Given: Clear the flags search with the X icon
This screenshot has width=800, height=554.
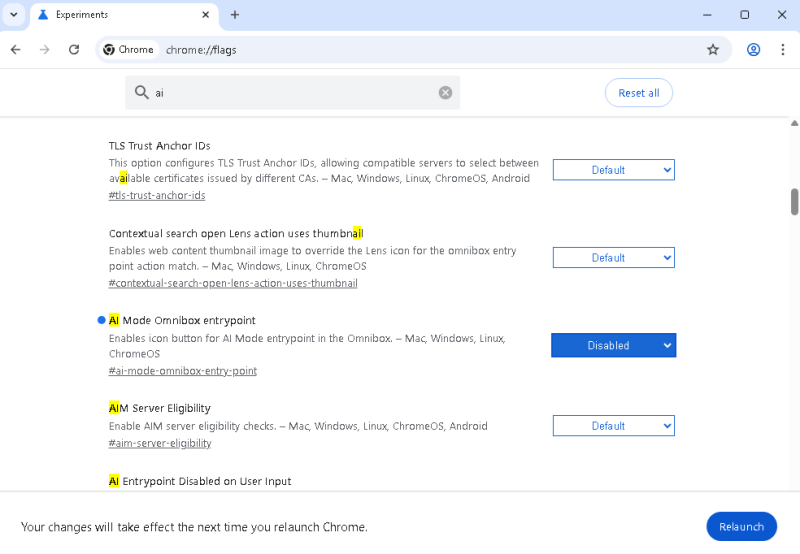Looking at the screenshot, I should click(445, 92).
